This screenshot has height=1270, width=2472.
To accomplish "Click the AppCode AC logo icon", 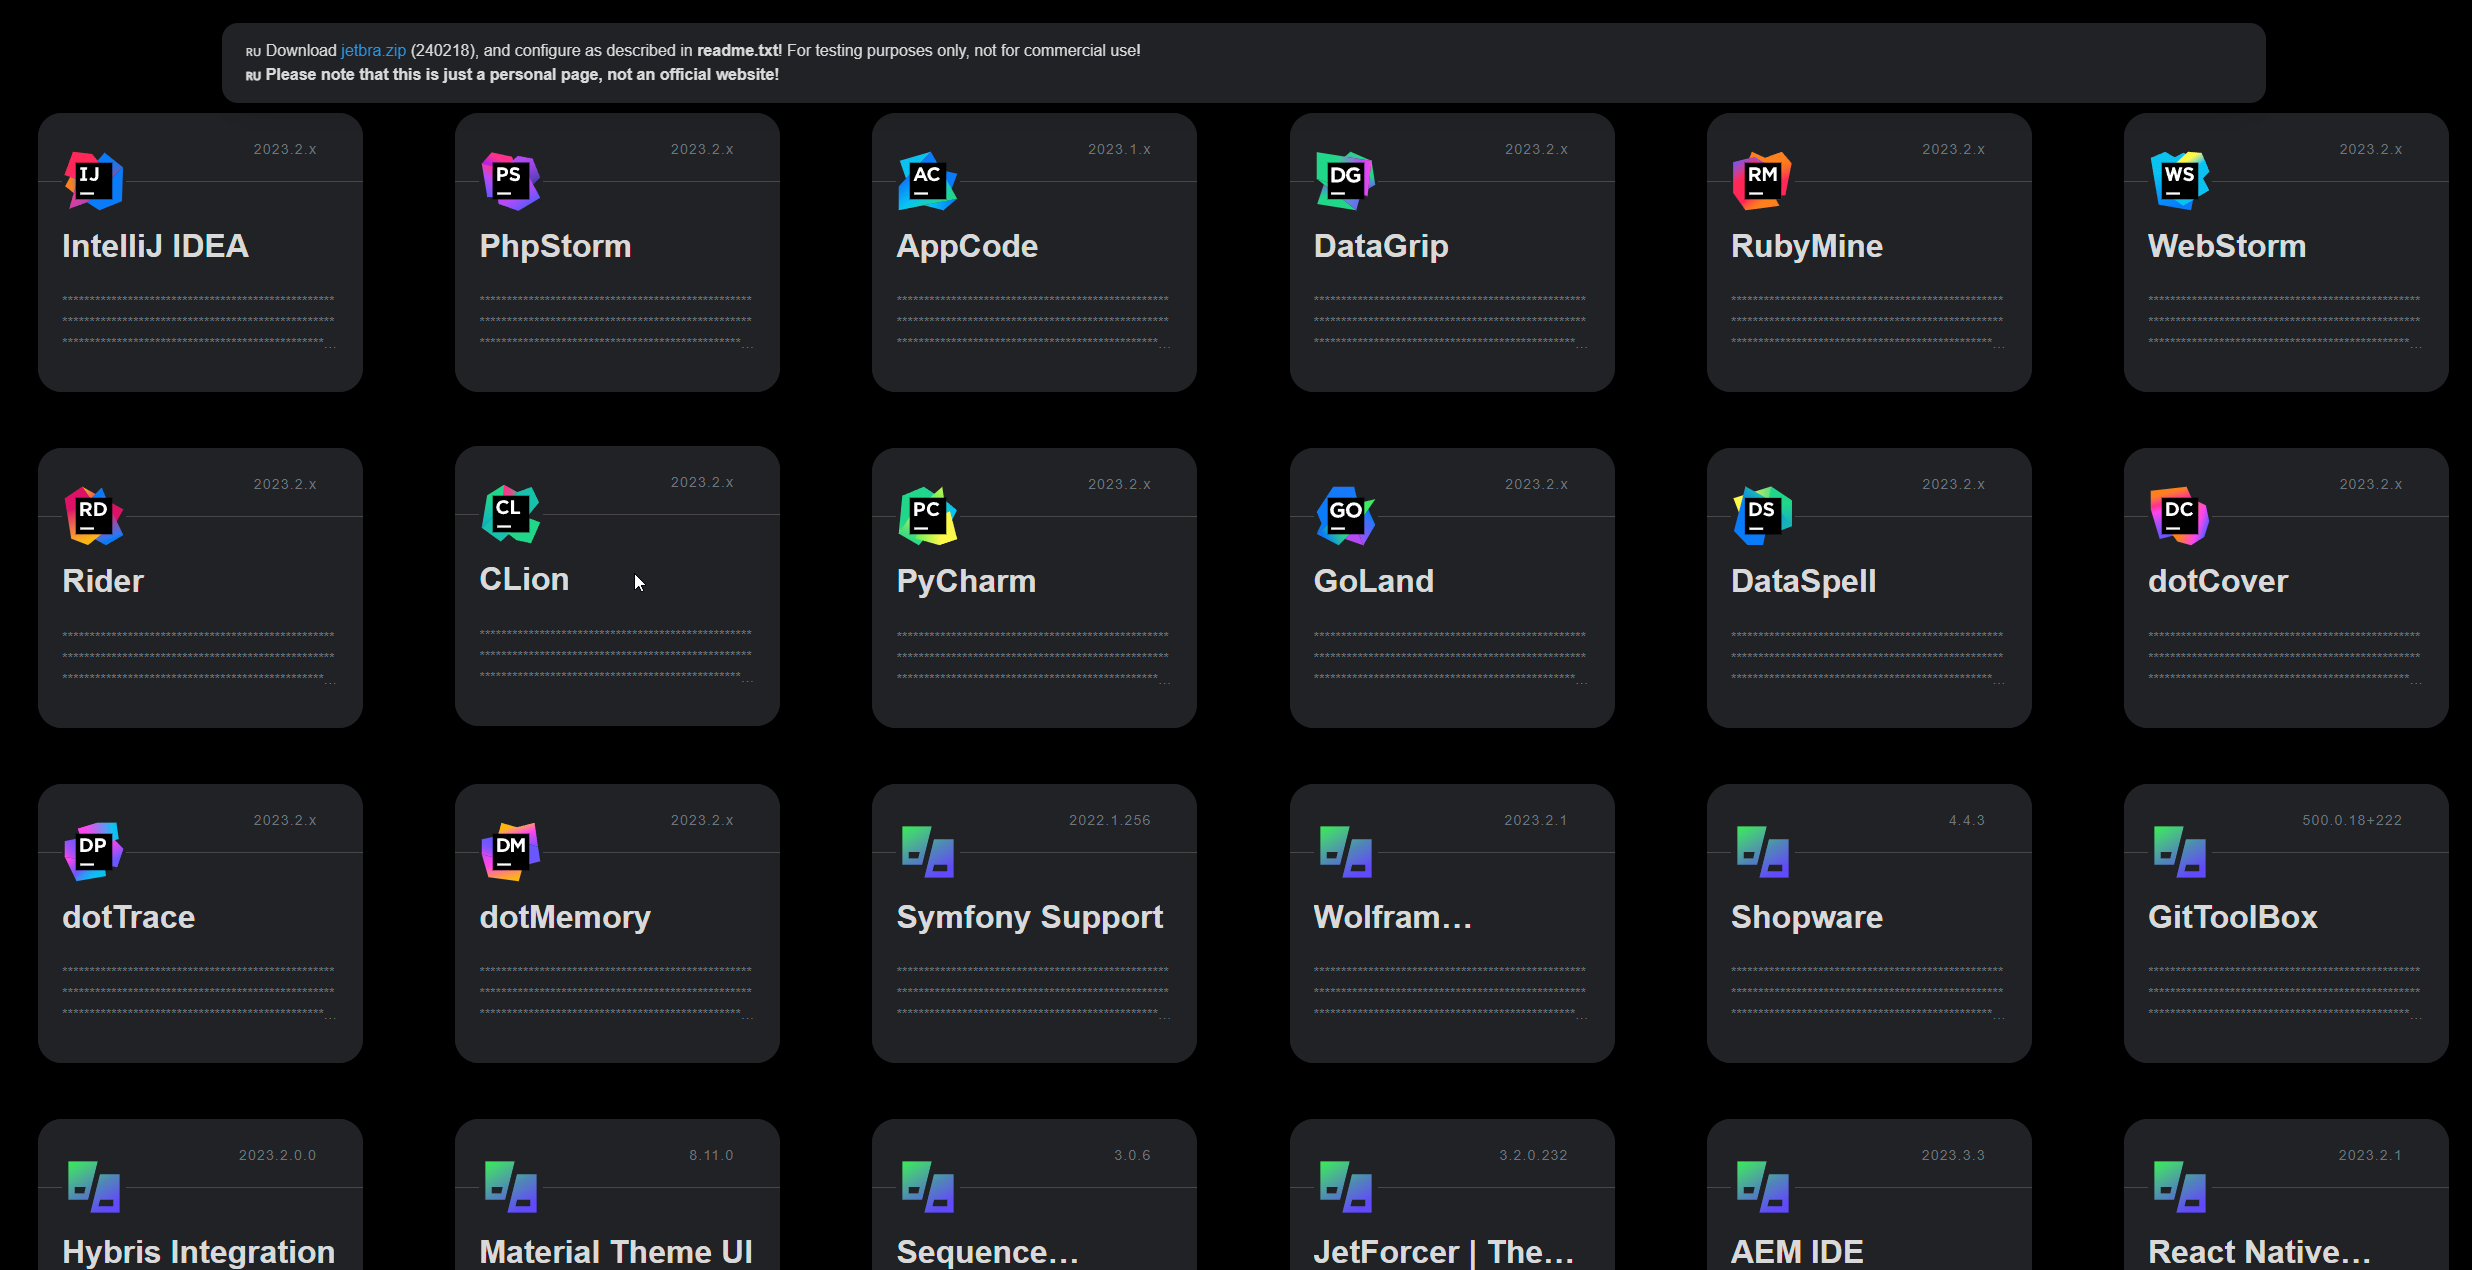I will pyautogui.click(x=928, y=181).
